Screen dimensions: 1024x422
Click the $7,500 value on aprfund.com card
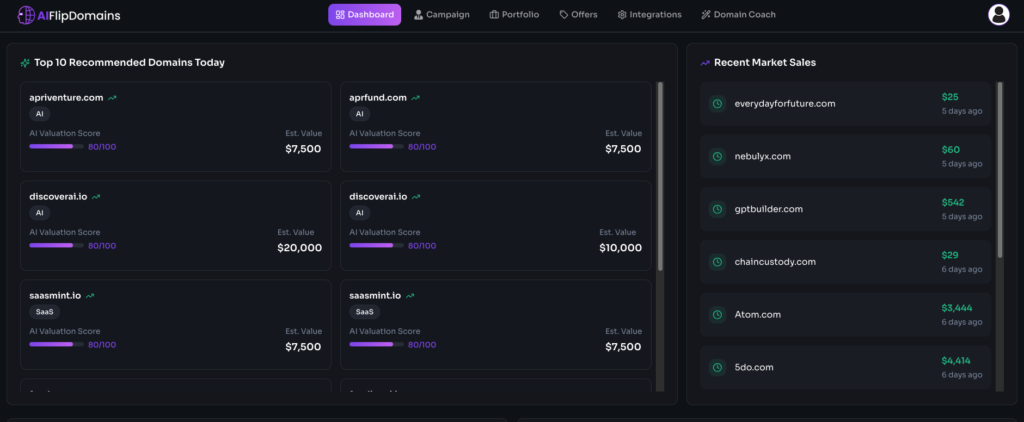(623, 149)
